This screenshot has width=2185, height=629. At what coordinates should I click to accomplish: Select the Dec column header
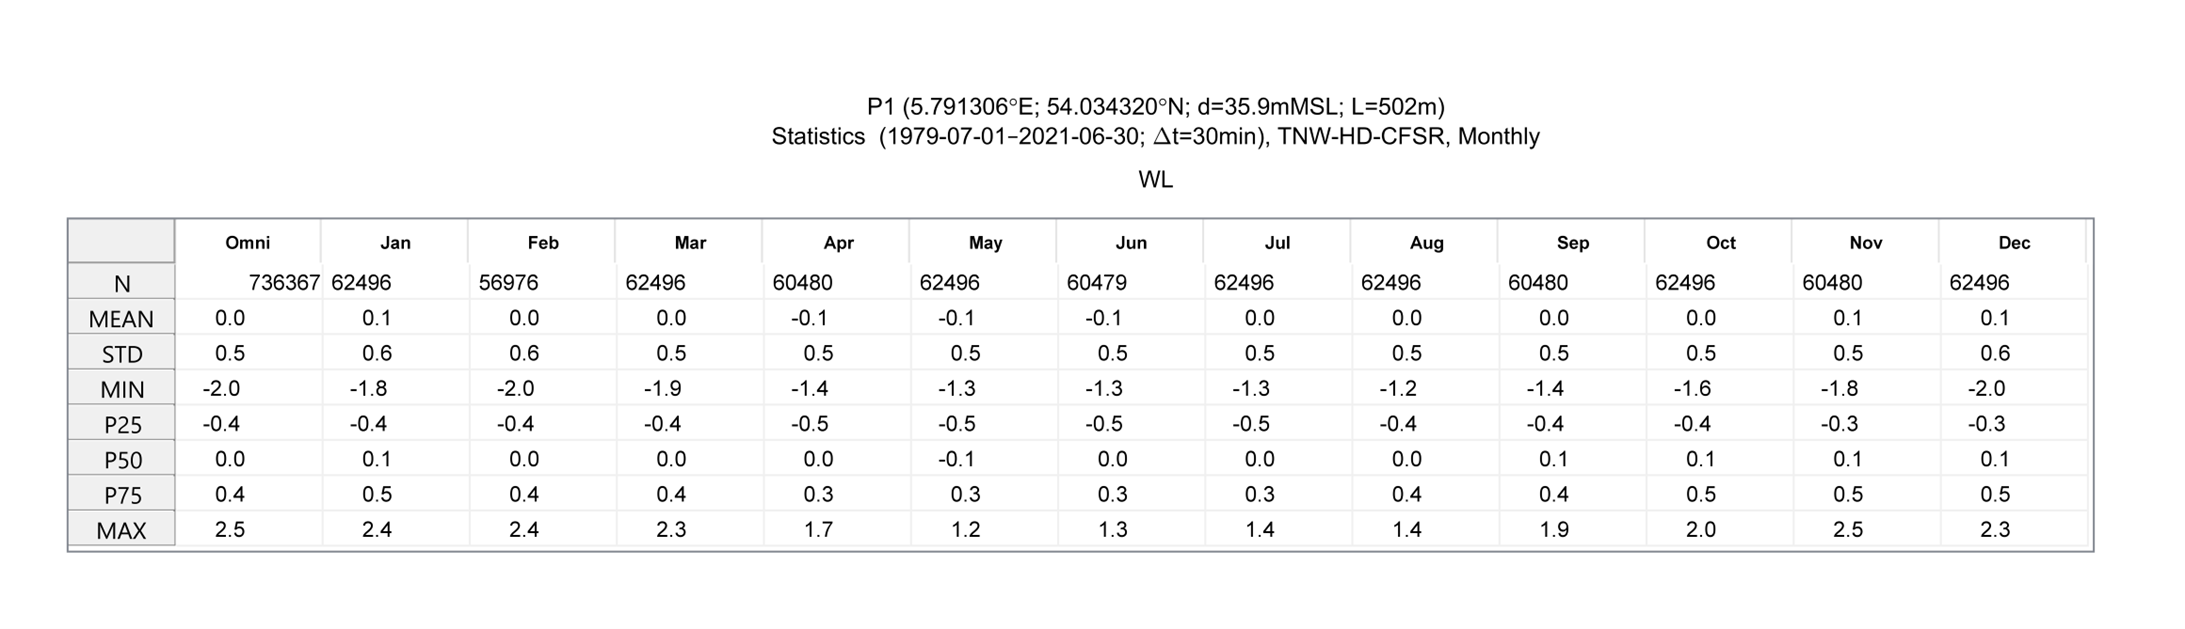coord(2014,242)
